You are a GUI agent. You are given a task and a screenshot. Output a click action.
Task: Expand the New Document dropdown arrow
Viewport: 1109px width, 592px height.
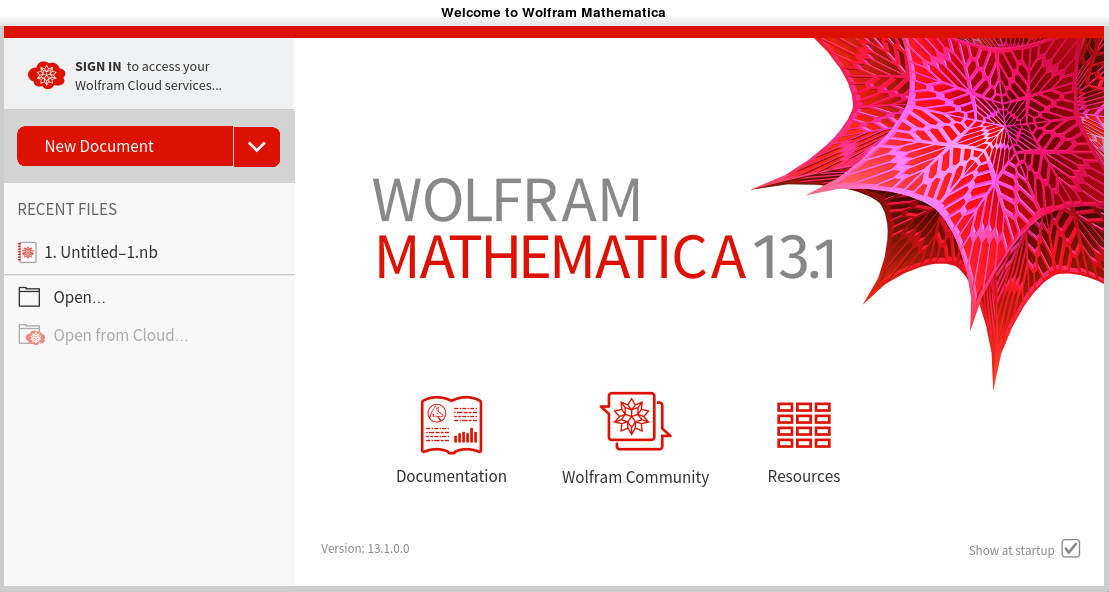click(257, 146)
